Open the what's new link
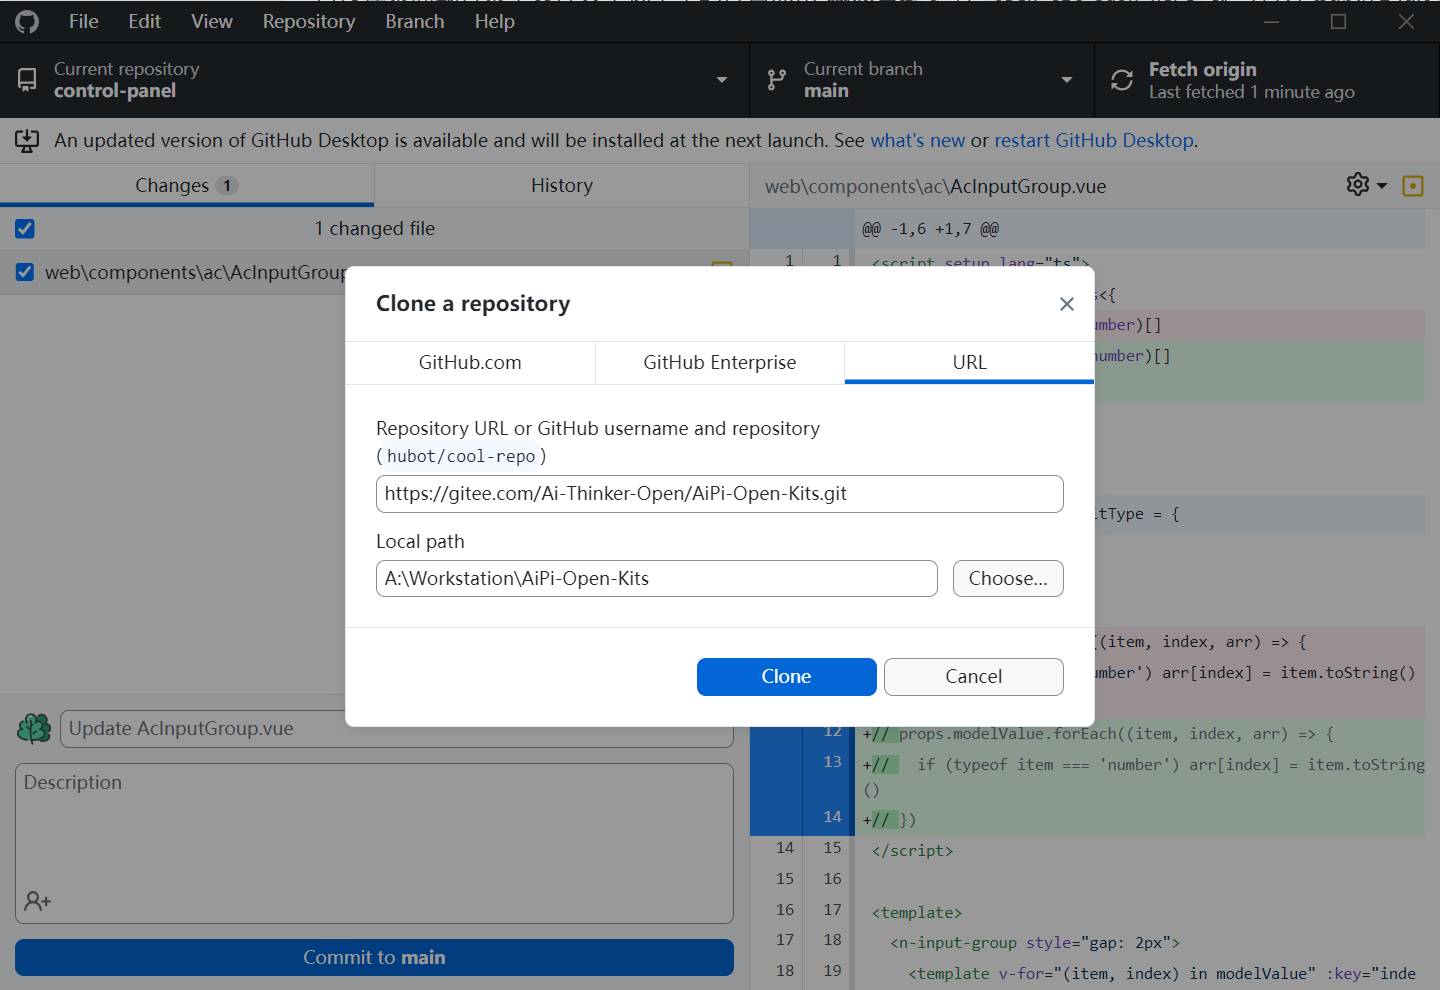Image resolution: width=1440 pixels, height=990 pixels. pyautogui.click(x=918, y=141)
